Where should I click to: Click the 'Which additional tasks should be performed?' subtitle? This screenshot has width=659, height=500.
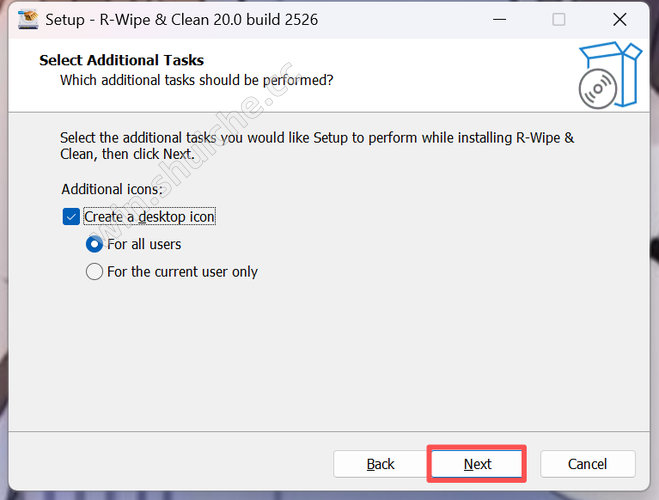(196, 79)
